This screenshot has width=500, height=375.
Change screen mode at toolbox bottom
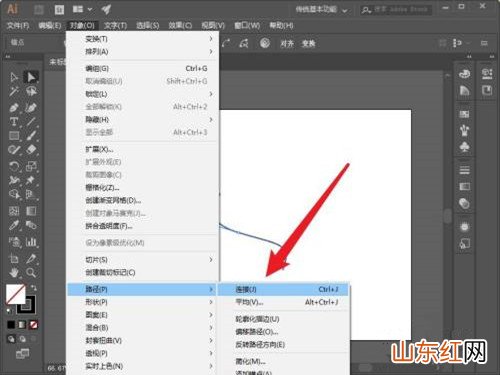coord(22,354)
